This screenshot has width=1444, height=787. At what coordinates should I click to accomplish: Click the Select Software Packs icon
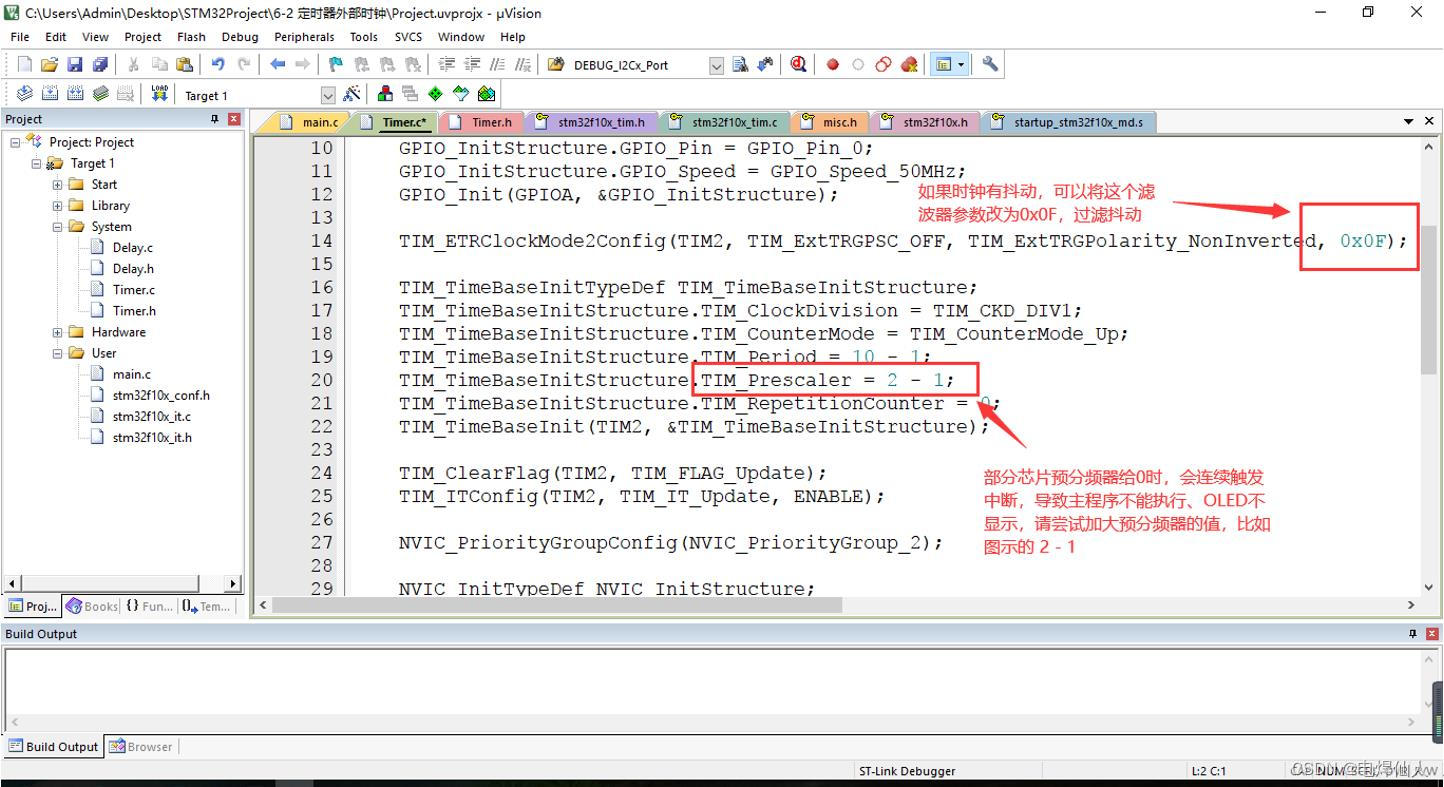[461, 94]
